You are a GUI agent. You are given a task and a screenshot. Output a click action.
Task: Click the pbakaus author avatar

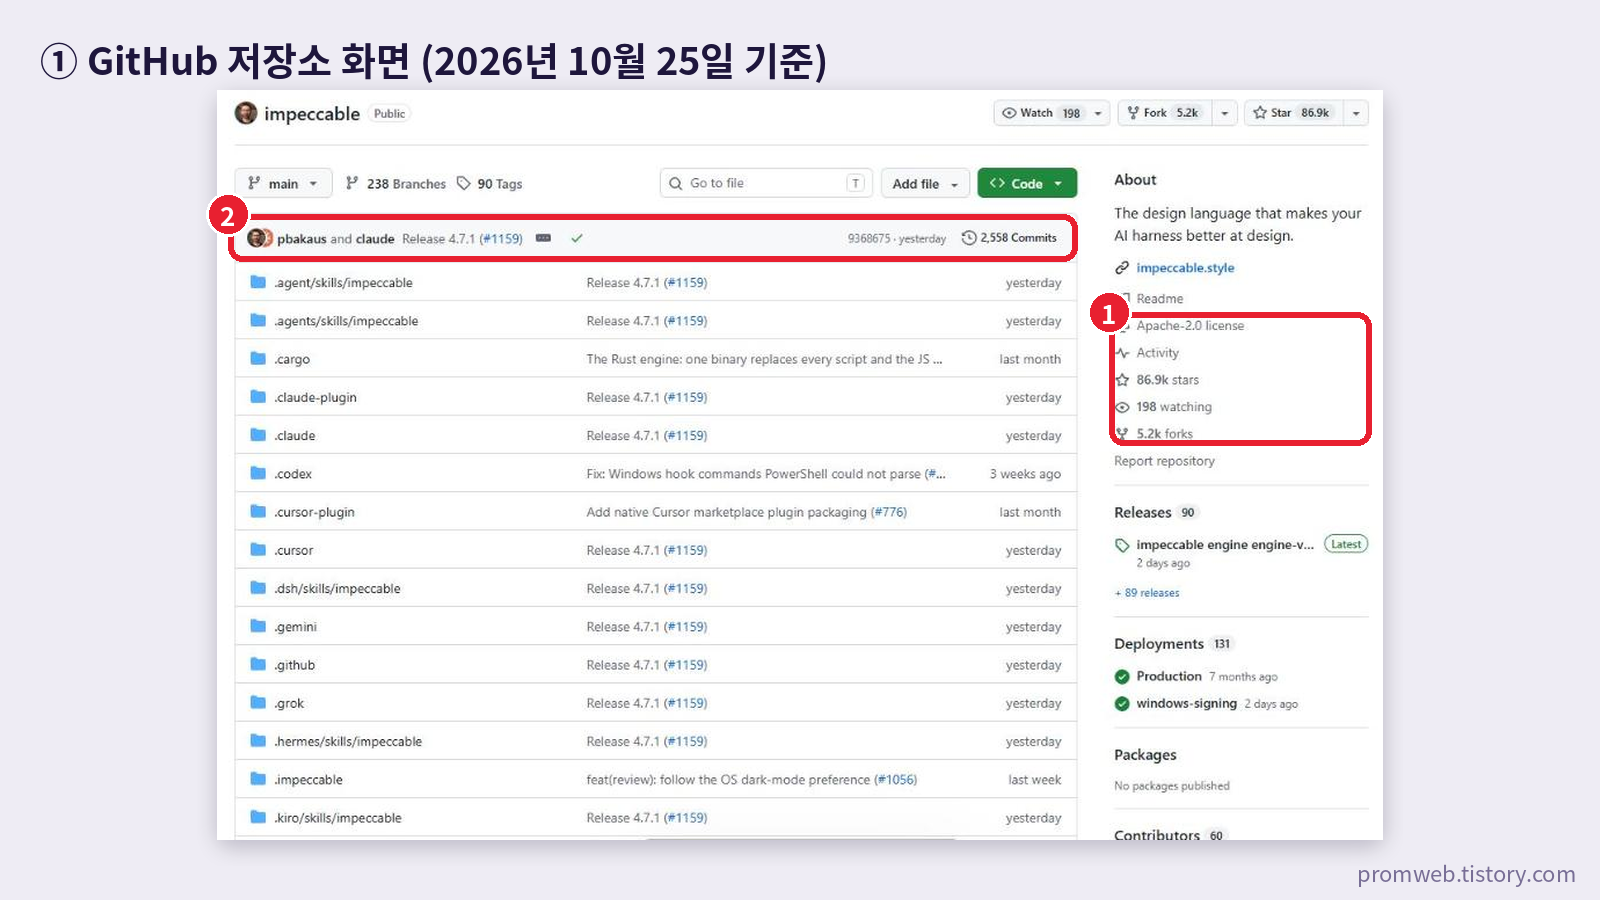coord(256,238)
